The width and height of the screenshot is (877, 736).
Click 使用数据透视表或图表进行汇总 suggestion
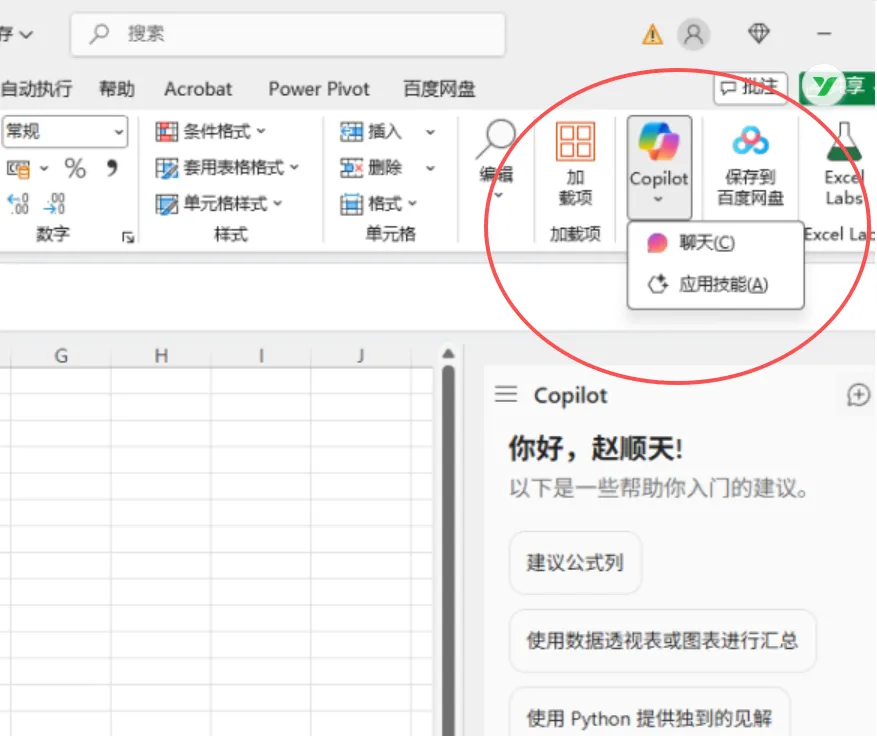pos(662,641)
